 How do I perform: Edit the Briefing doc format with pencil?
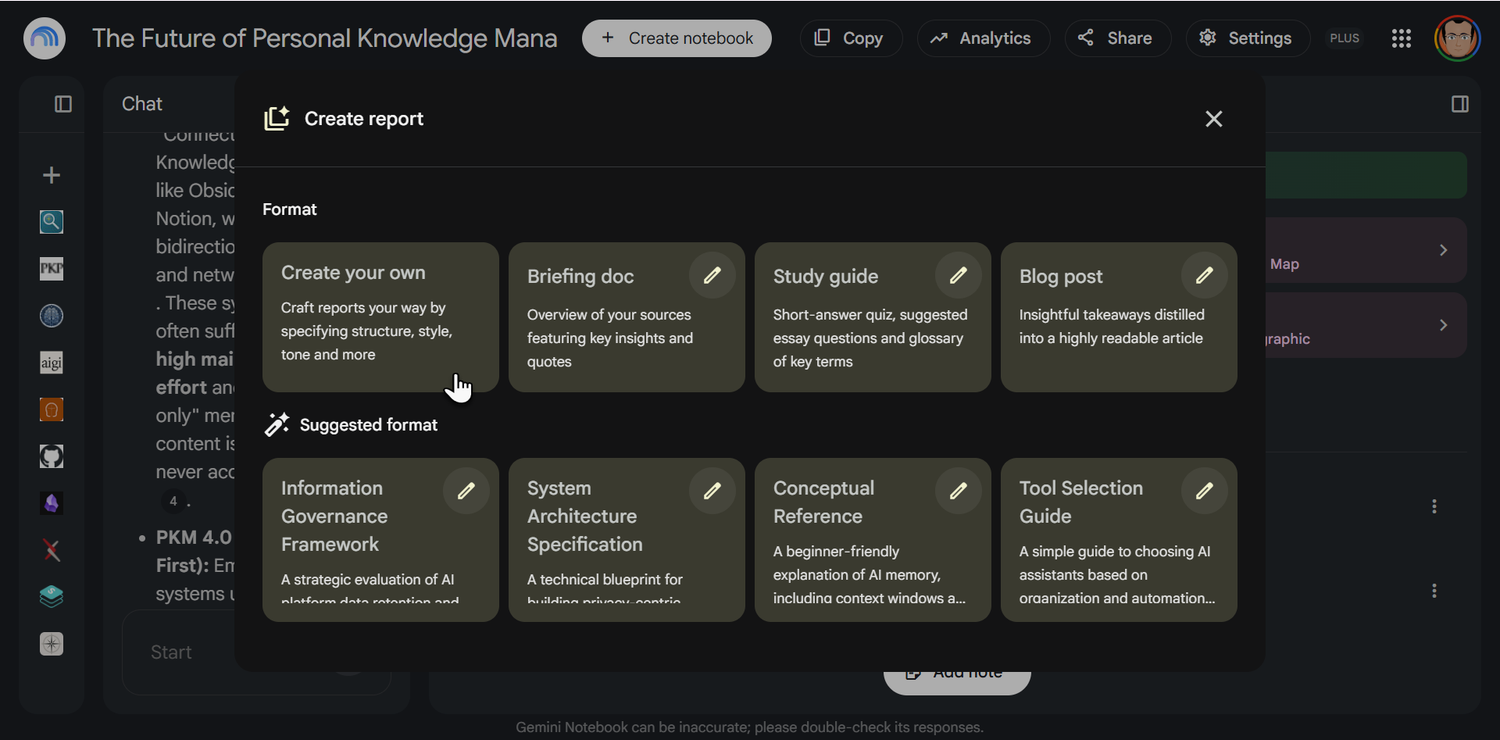pyautogui.click(x=712, y=275)
